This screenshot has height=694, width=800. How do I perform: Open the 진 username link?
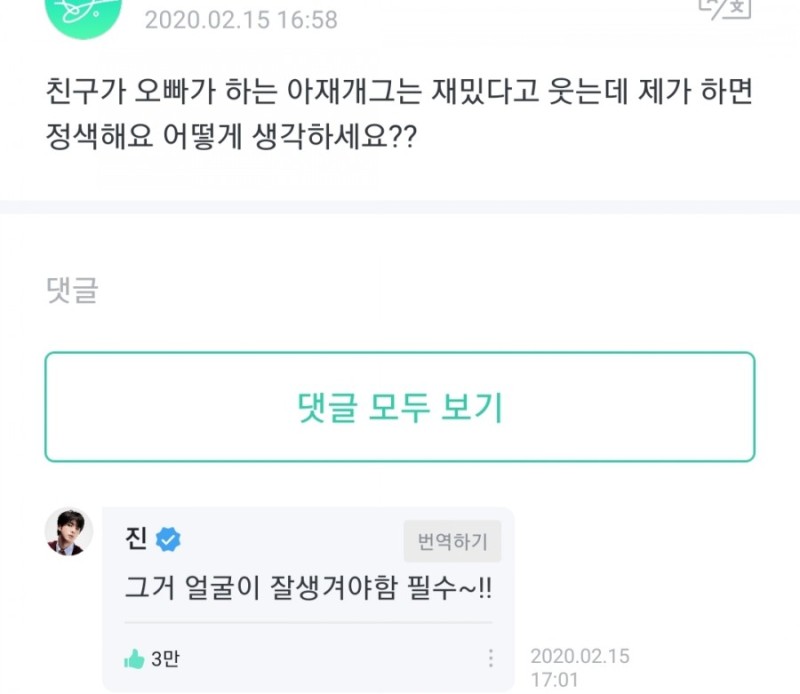137,540
